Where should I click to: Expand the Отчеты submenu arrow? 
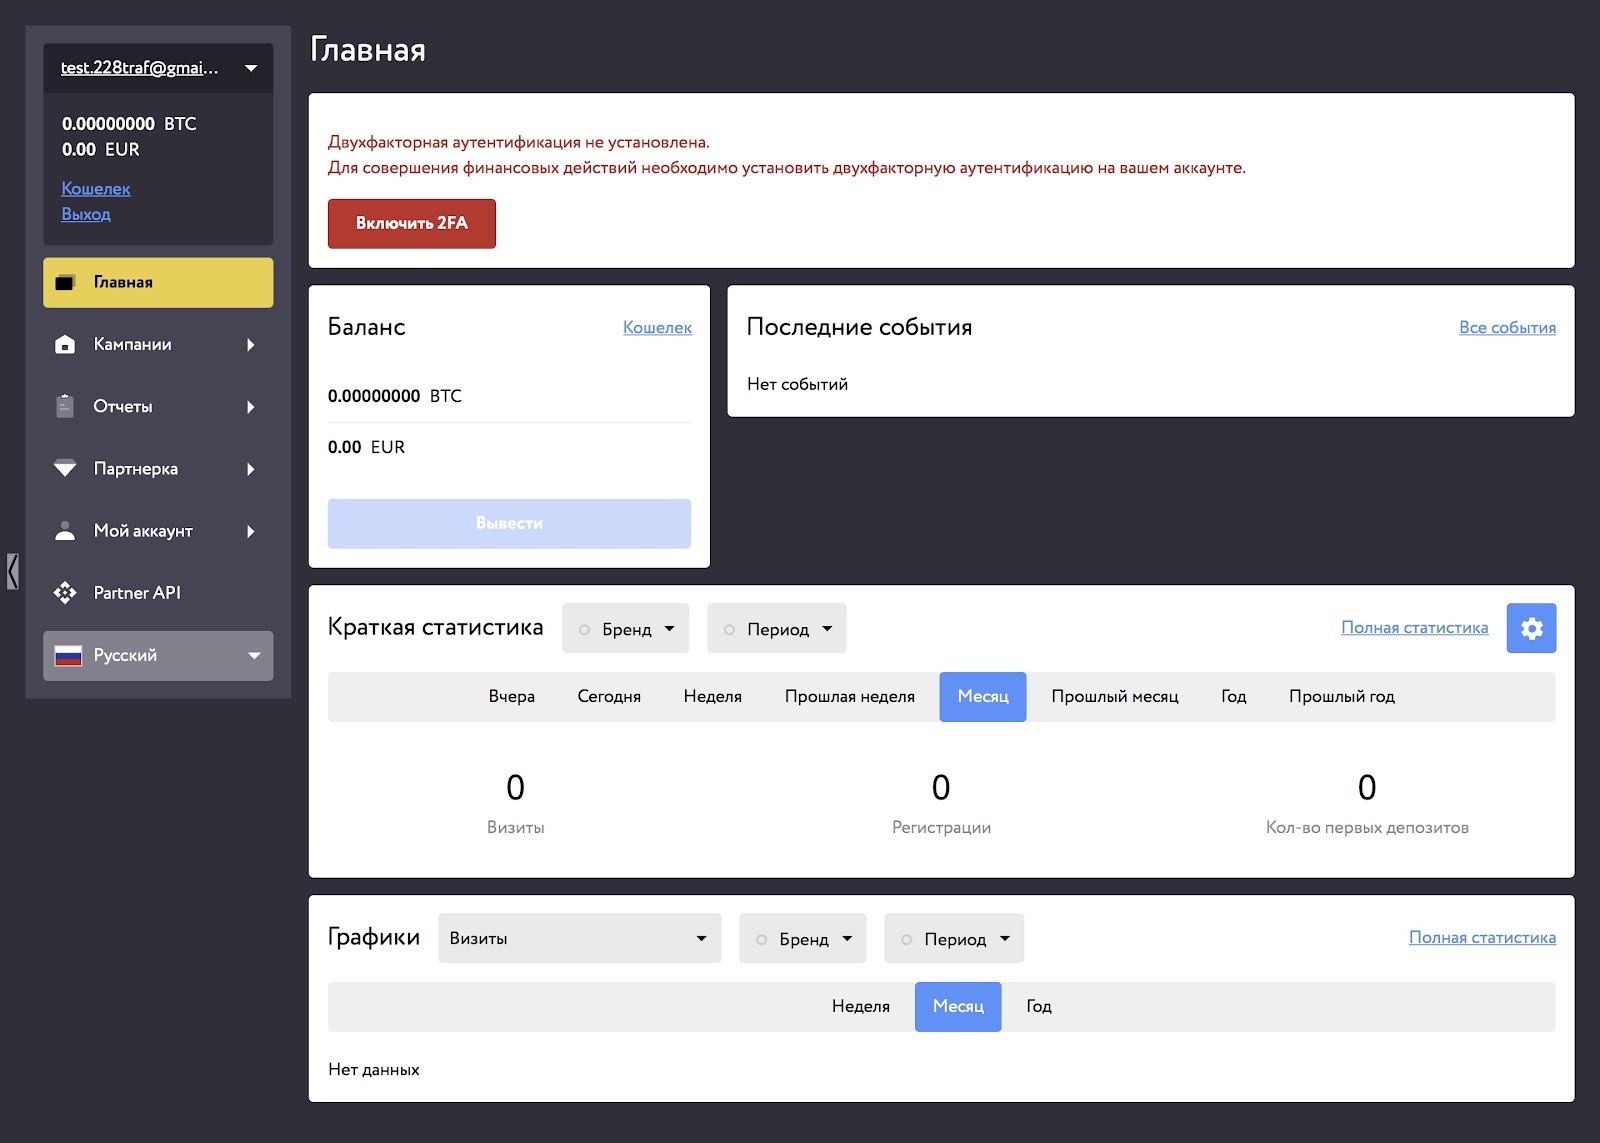point(251,407)
